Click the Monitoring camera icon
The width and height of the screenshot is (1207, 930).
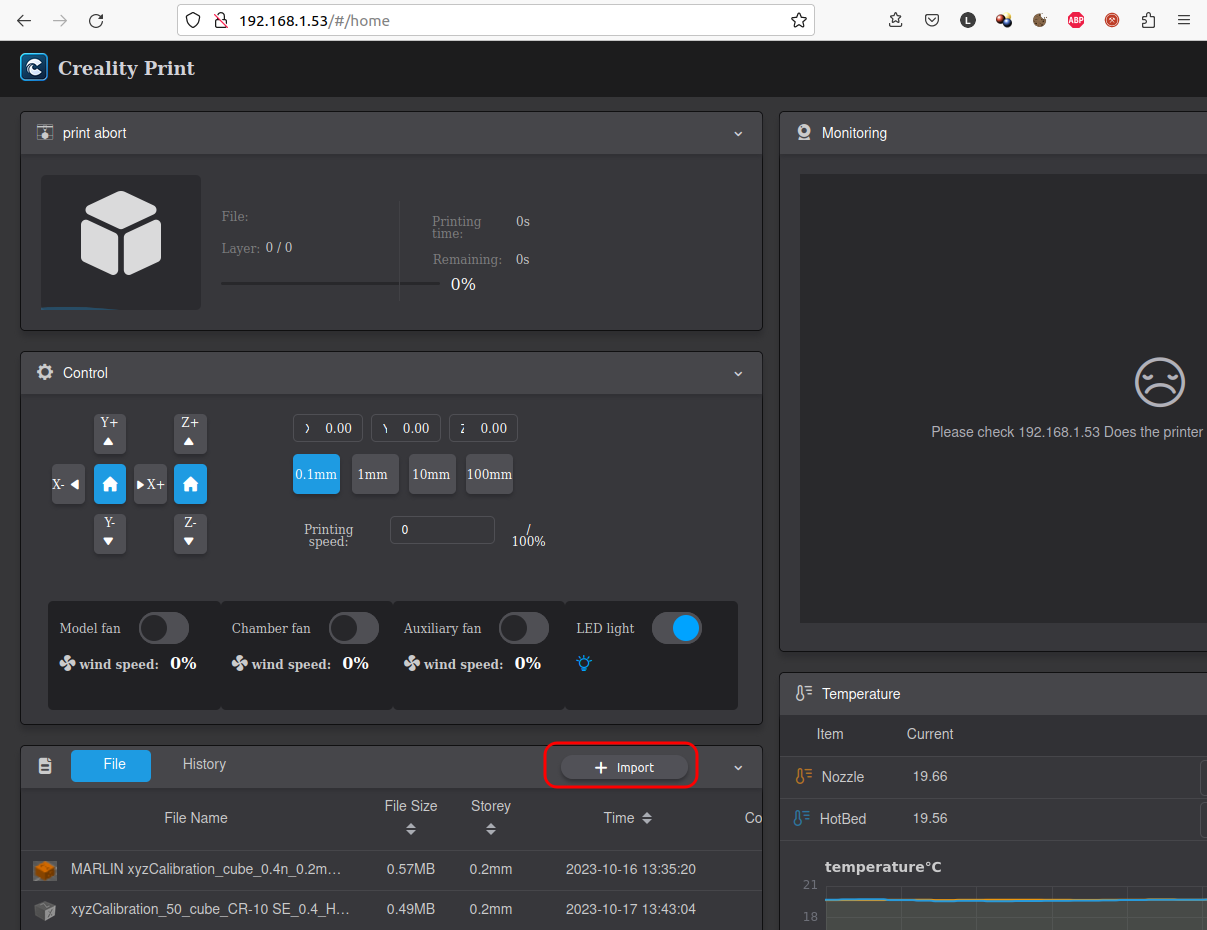(x=804, y=132)
